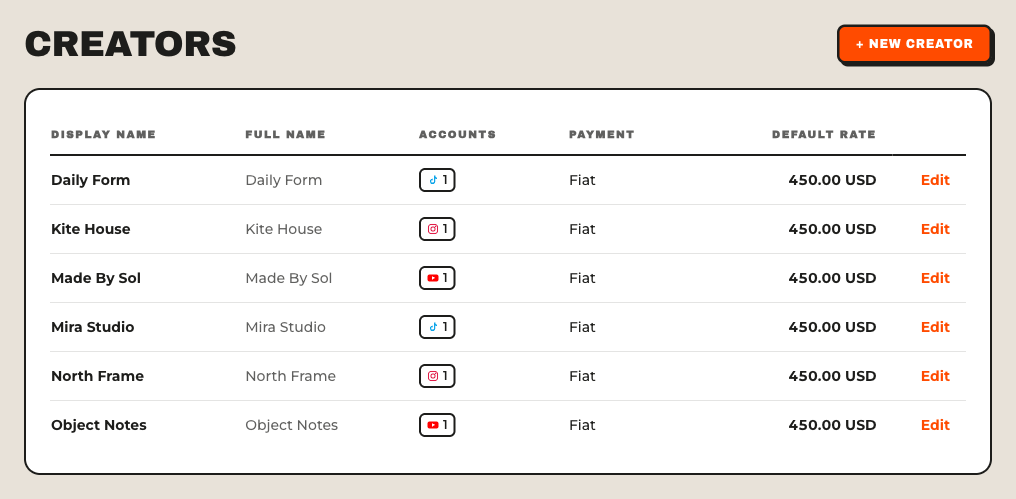
Task: Click the gray Mira Studio full name
Action: click(x=285, y=327)
